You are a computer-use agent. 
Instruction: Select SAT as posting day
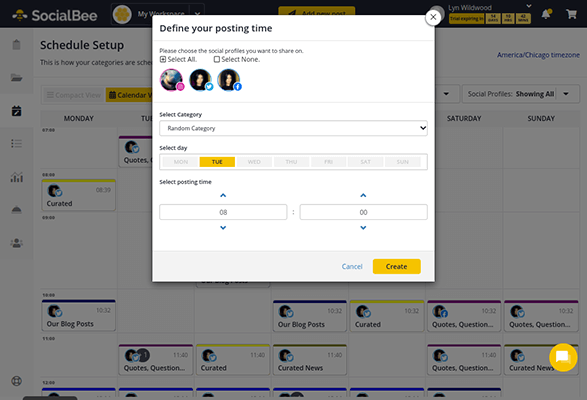pyautogui.click(x=365, y=162)
